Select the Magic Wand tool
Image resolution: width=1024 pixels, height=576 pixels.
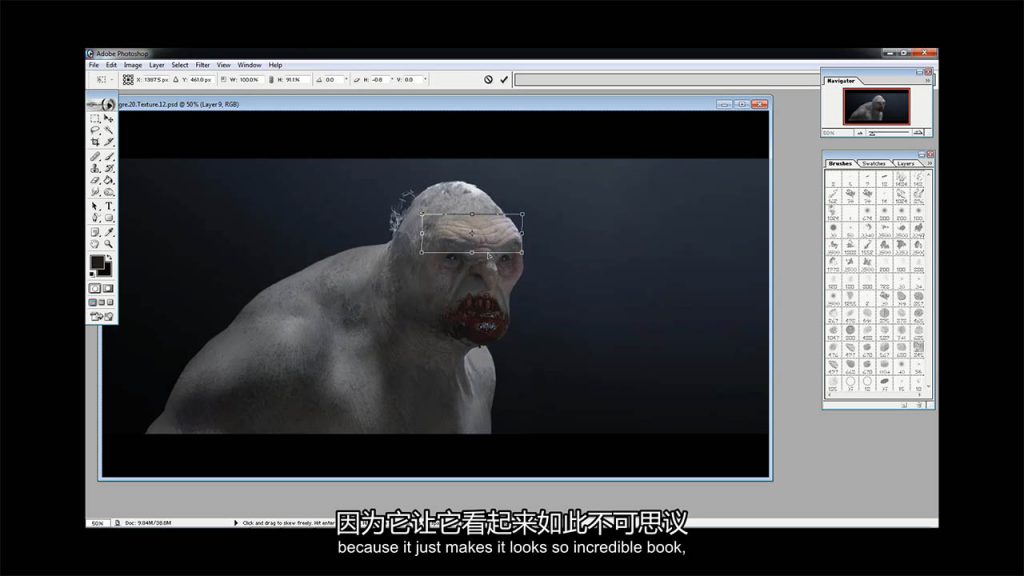pos(109,130)
